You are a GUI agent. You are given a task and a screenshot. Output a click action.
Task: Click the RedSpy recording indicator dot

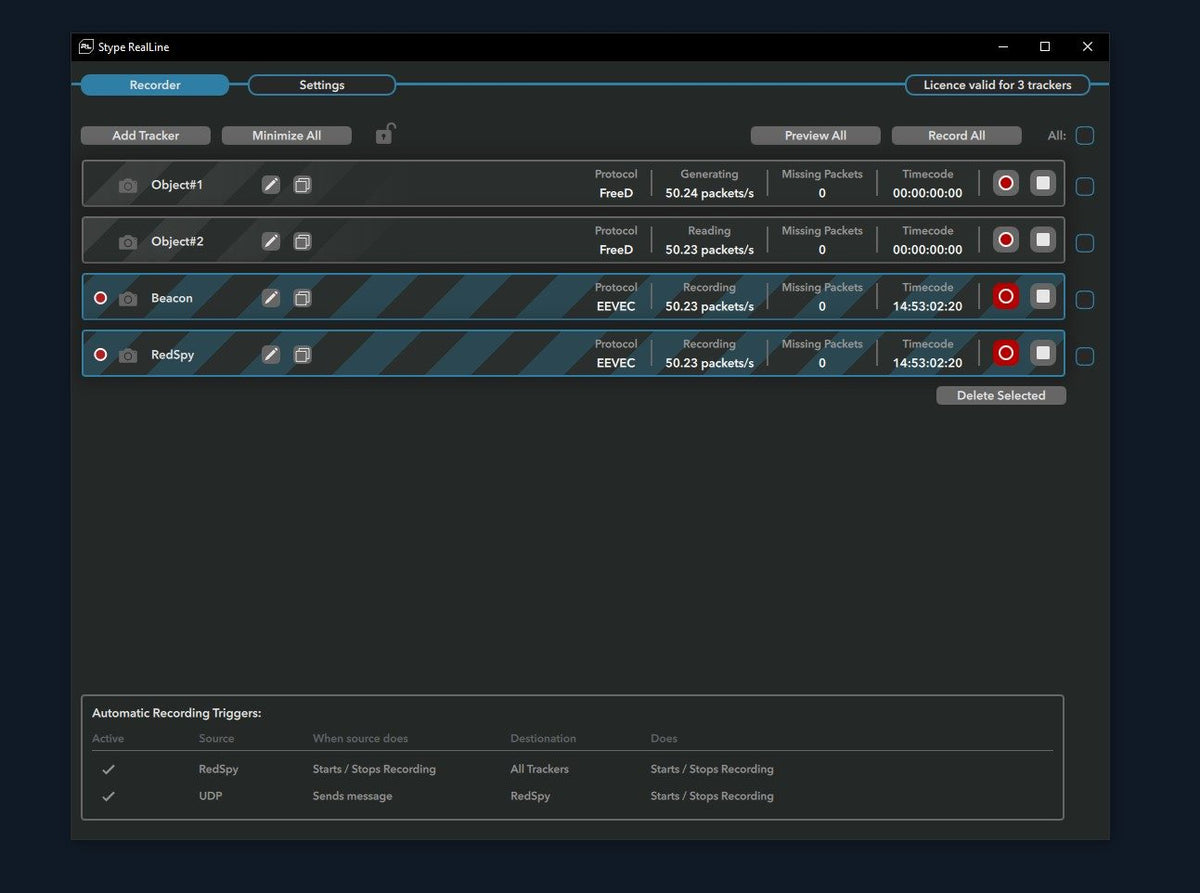pyautogui.click(x=100, y=355)
